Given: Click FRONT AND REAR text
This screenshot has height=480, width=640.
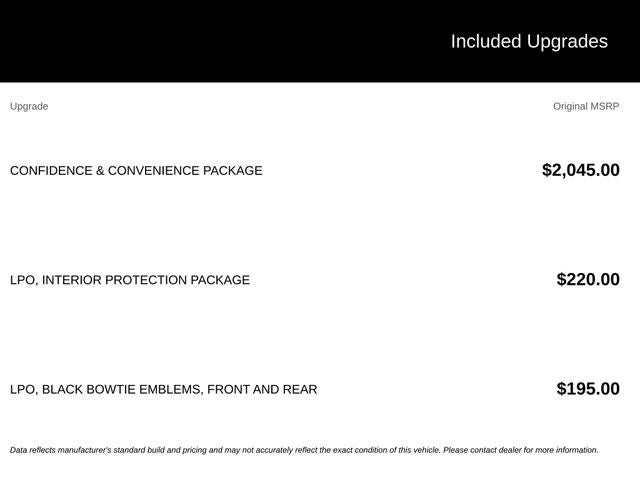Looking at the screenshot, I should (x=262, y=389).
